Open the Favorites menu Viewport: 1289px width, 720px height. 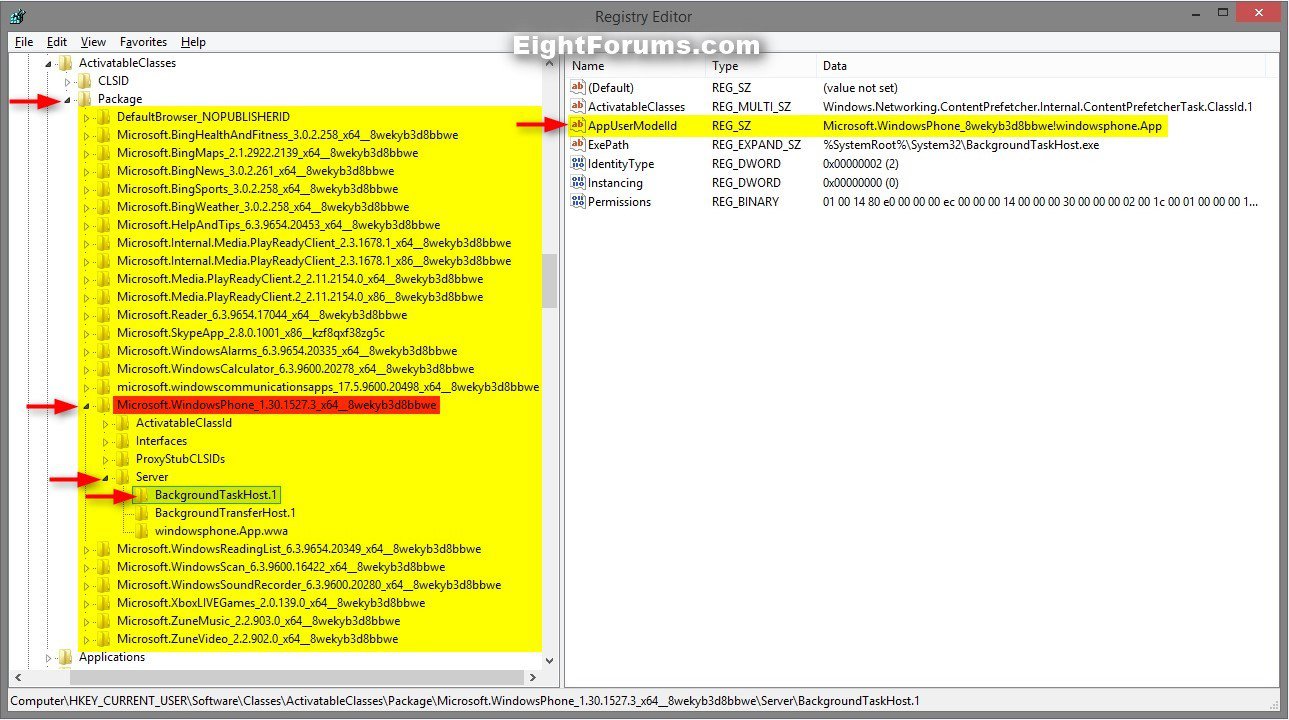click(143, 42)
